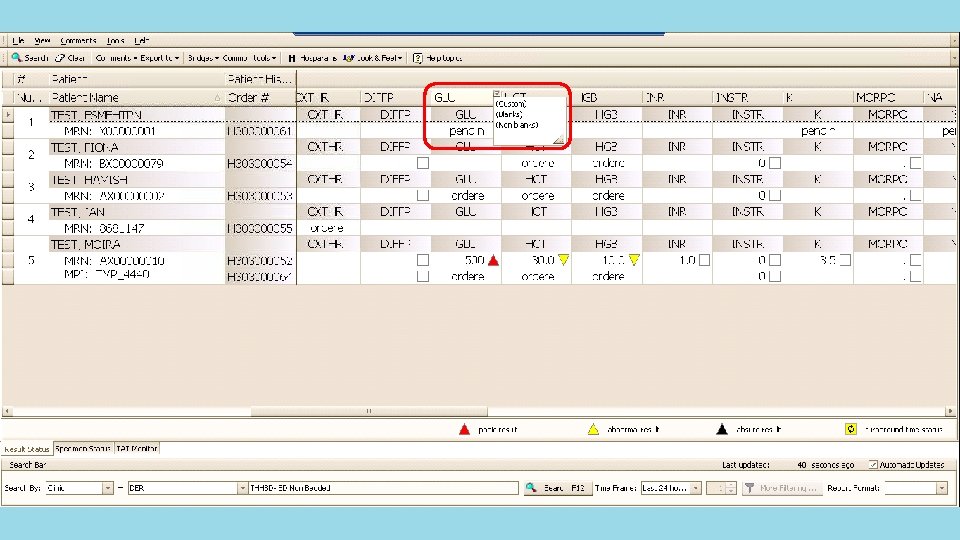
Task: Click the Search F12 button
Action: 558,488
